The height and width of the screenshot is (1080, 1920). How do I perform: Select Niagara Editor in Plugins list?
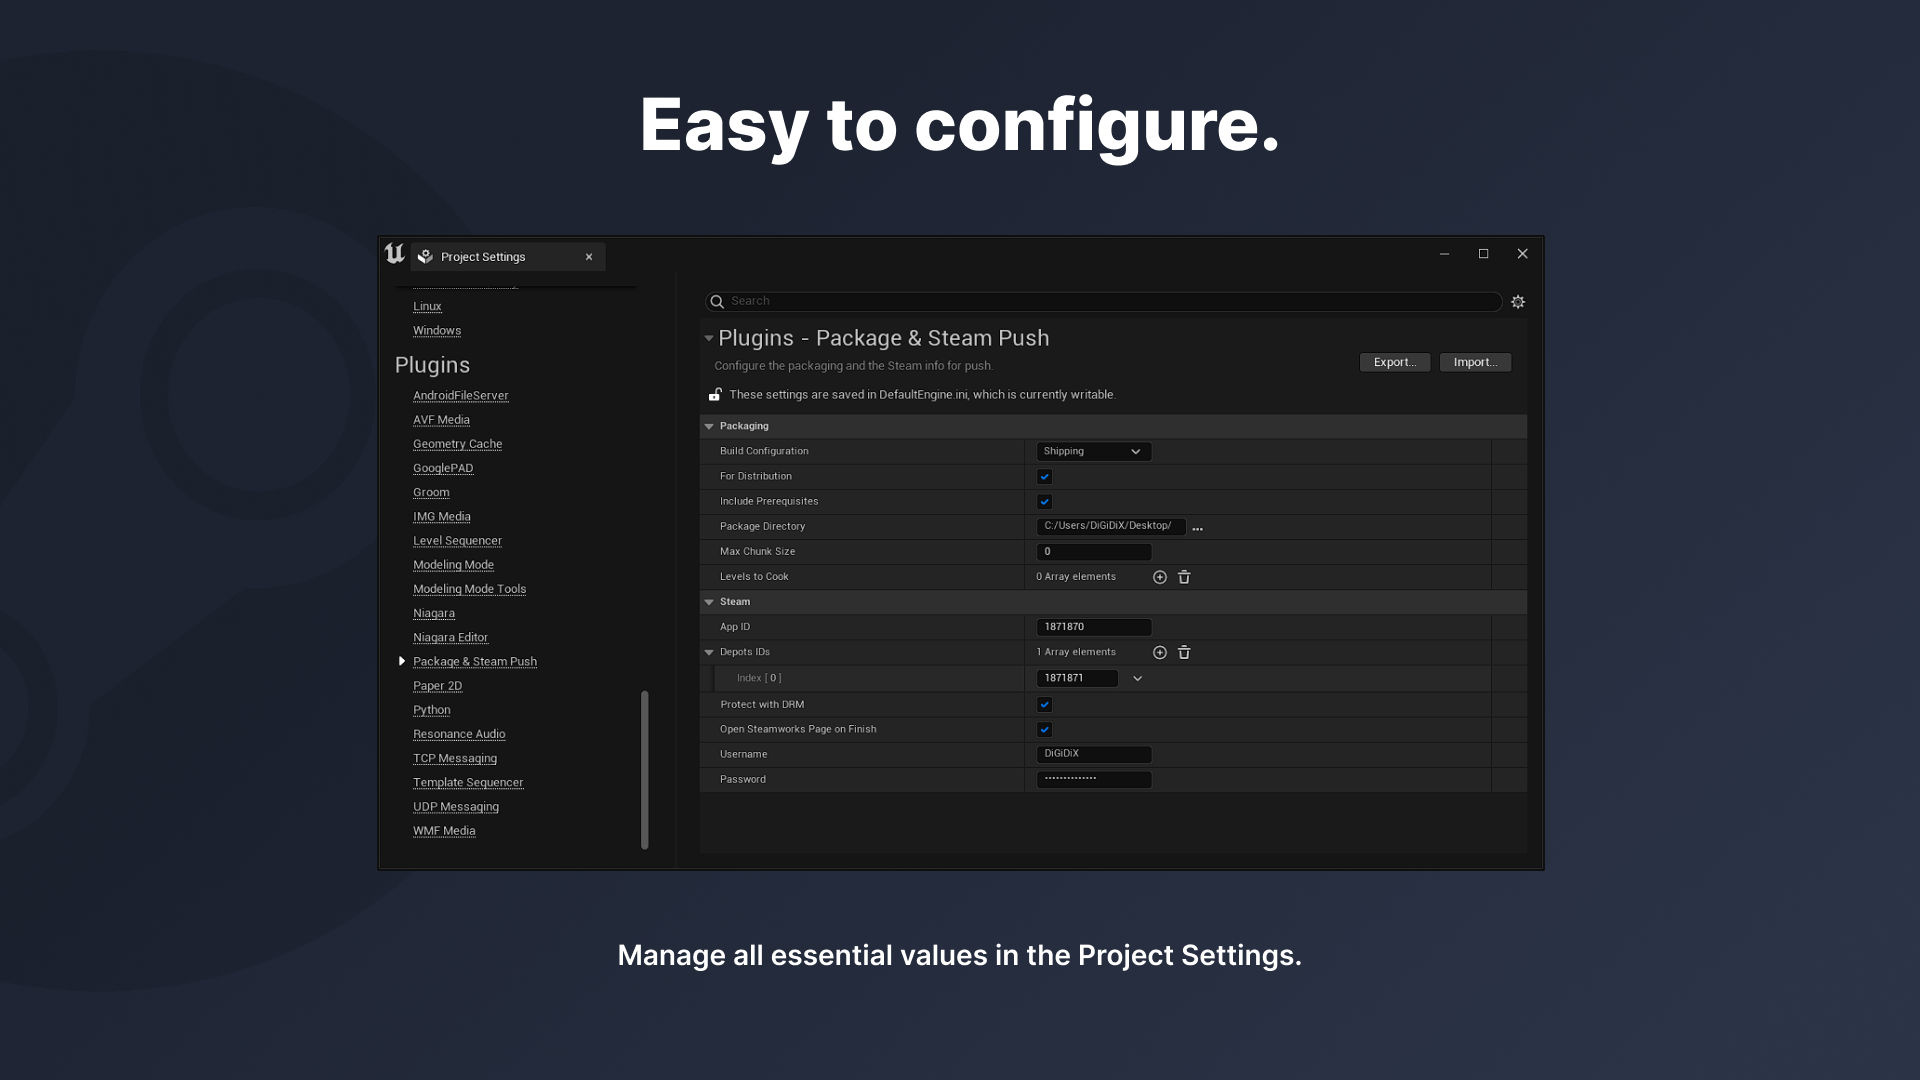pyautogui.click(x=450, y=637)
